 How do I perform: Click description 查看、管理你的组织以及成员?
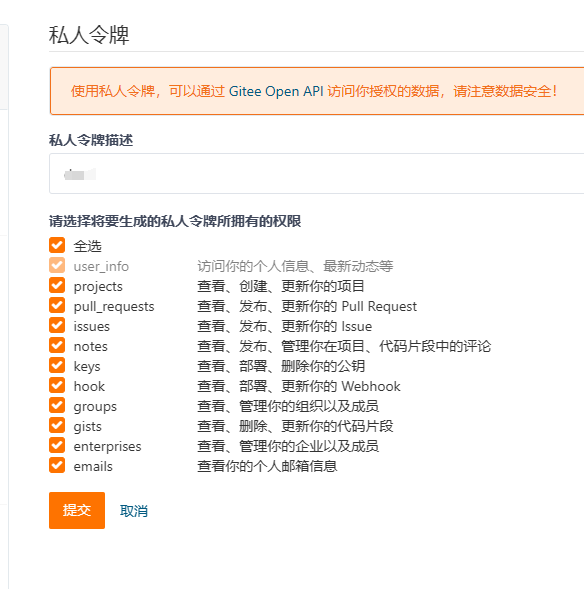[x=288, y=406]
